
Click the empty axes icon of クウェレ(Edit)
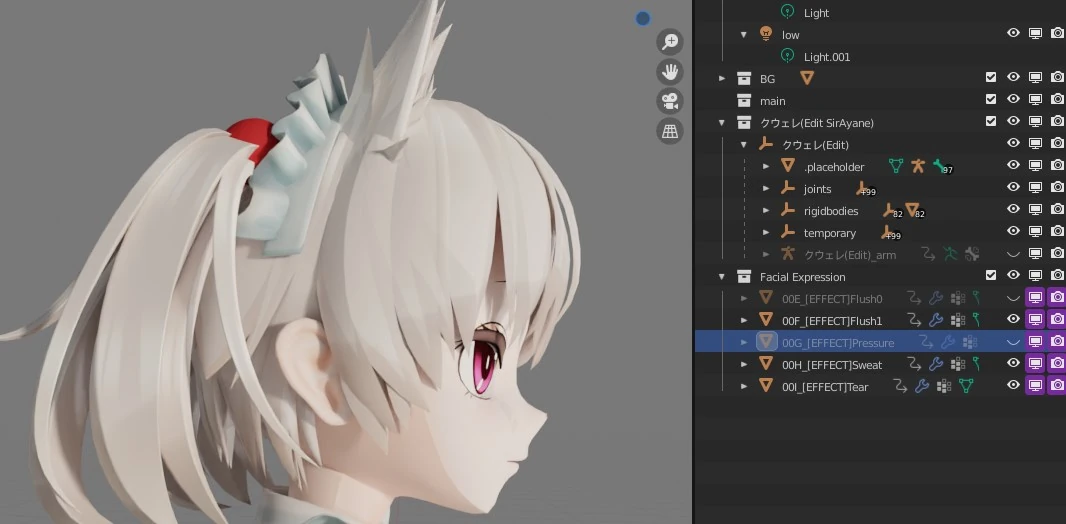pyautogui.click(x=766, y=144)
